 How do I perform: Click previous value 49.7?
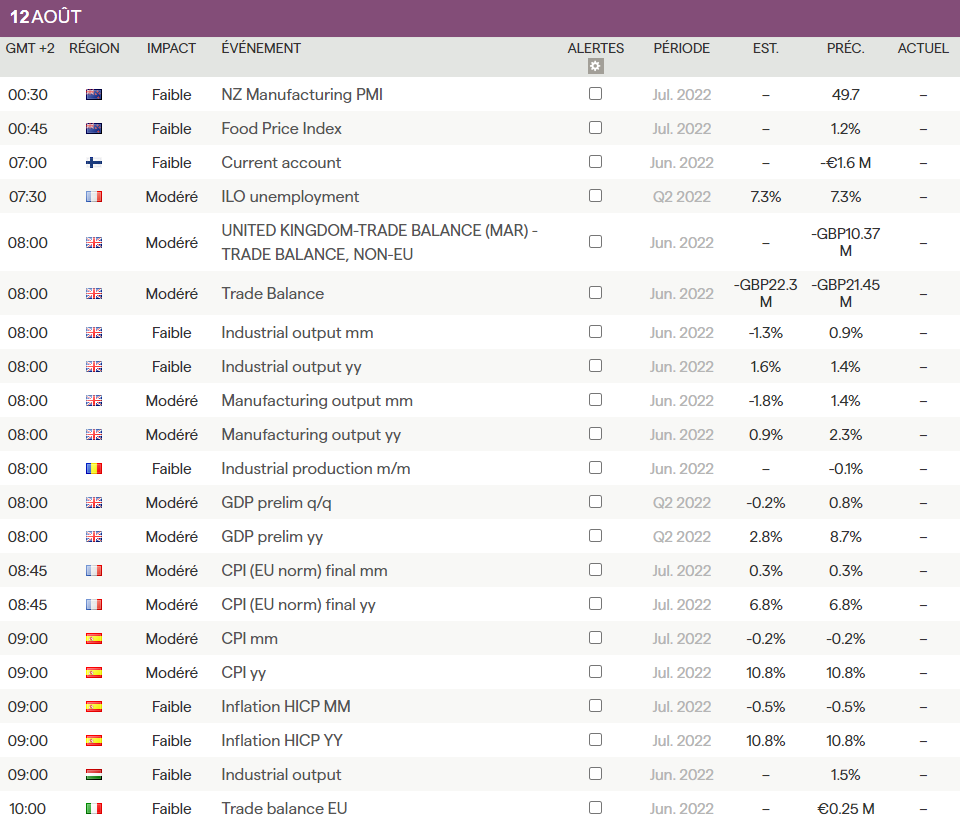click(x=846, y=95)
